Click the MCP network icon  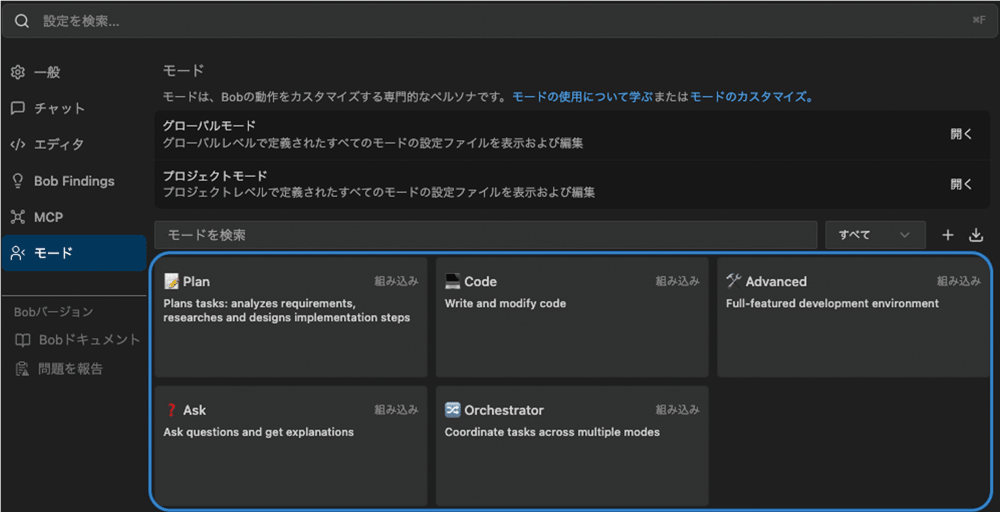pos(18,217)
